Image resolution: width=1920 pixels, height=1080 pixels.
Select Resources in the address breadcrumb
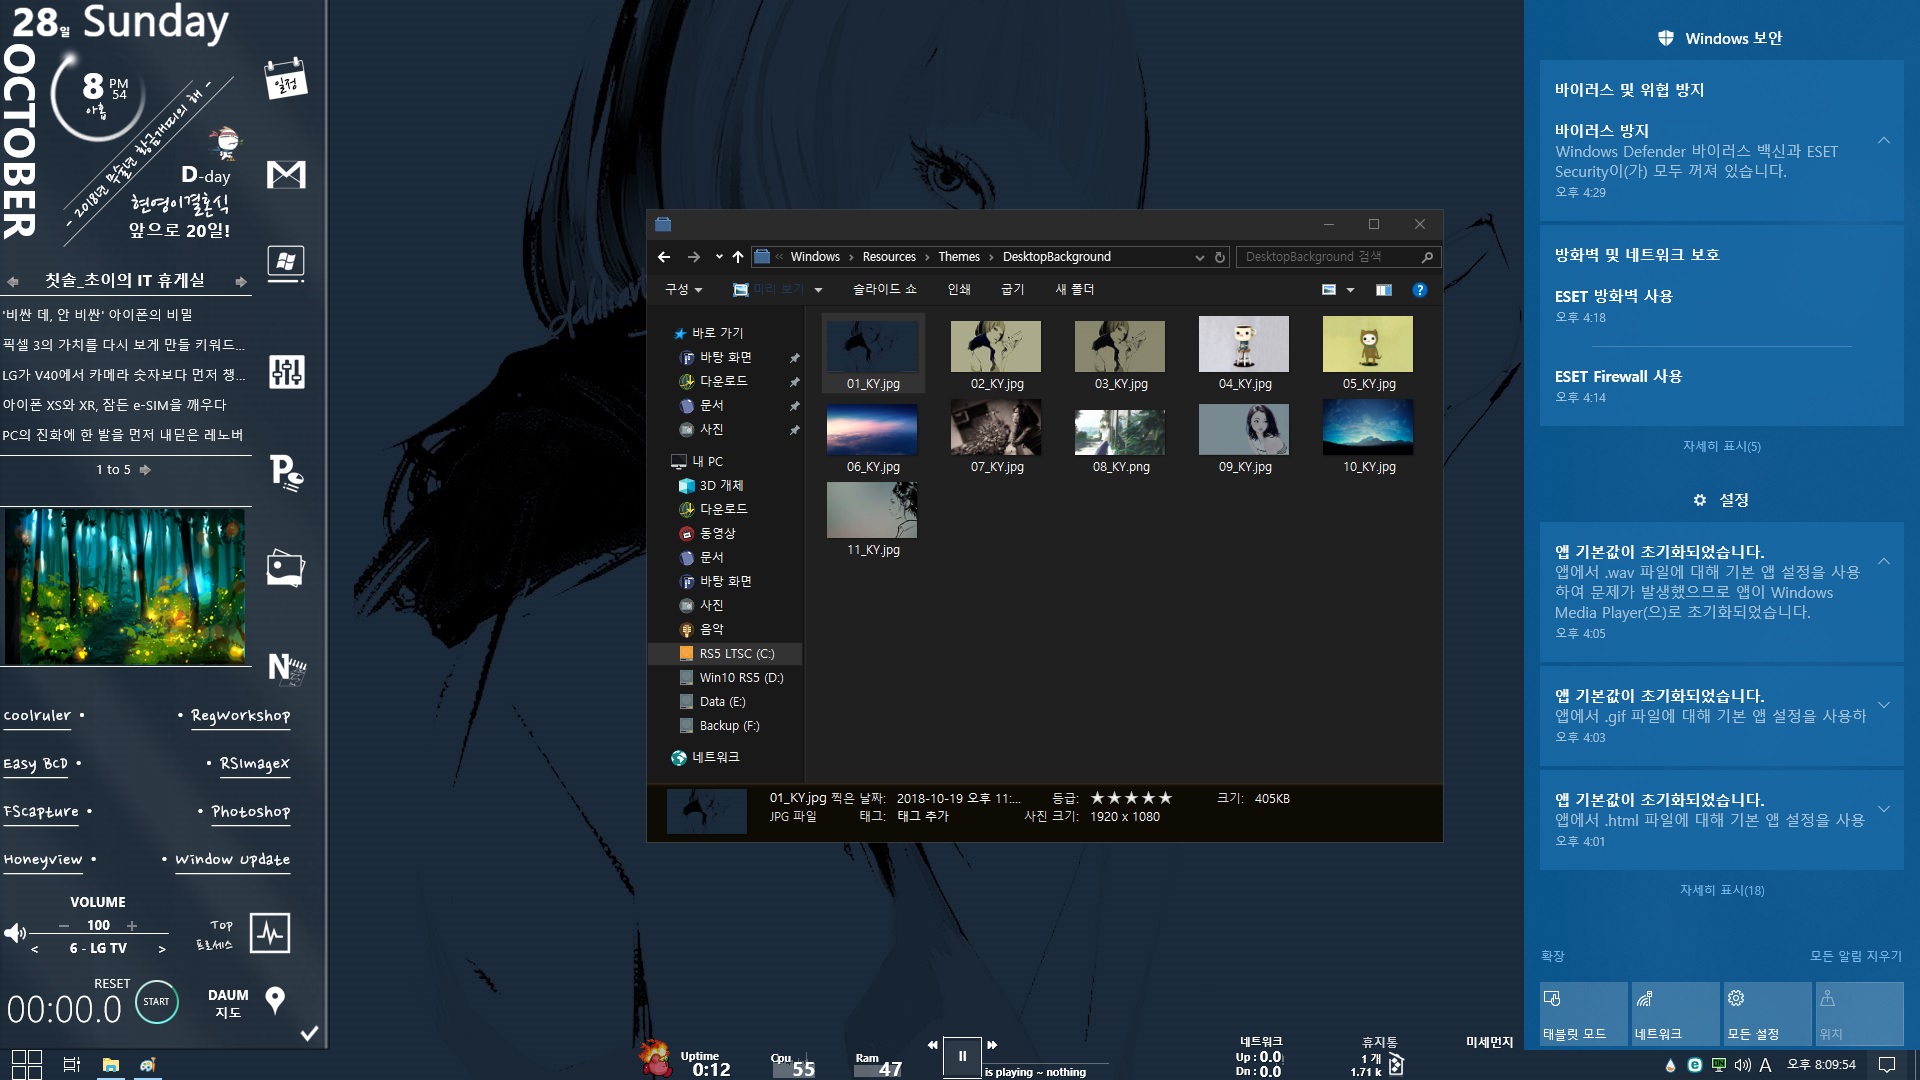point(889,257)
